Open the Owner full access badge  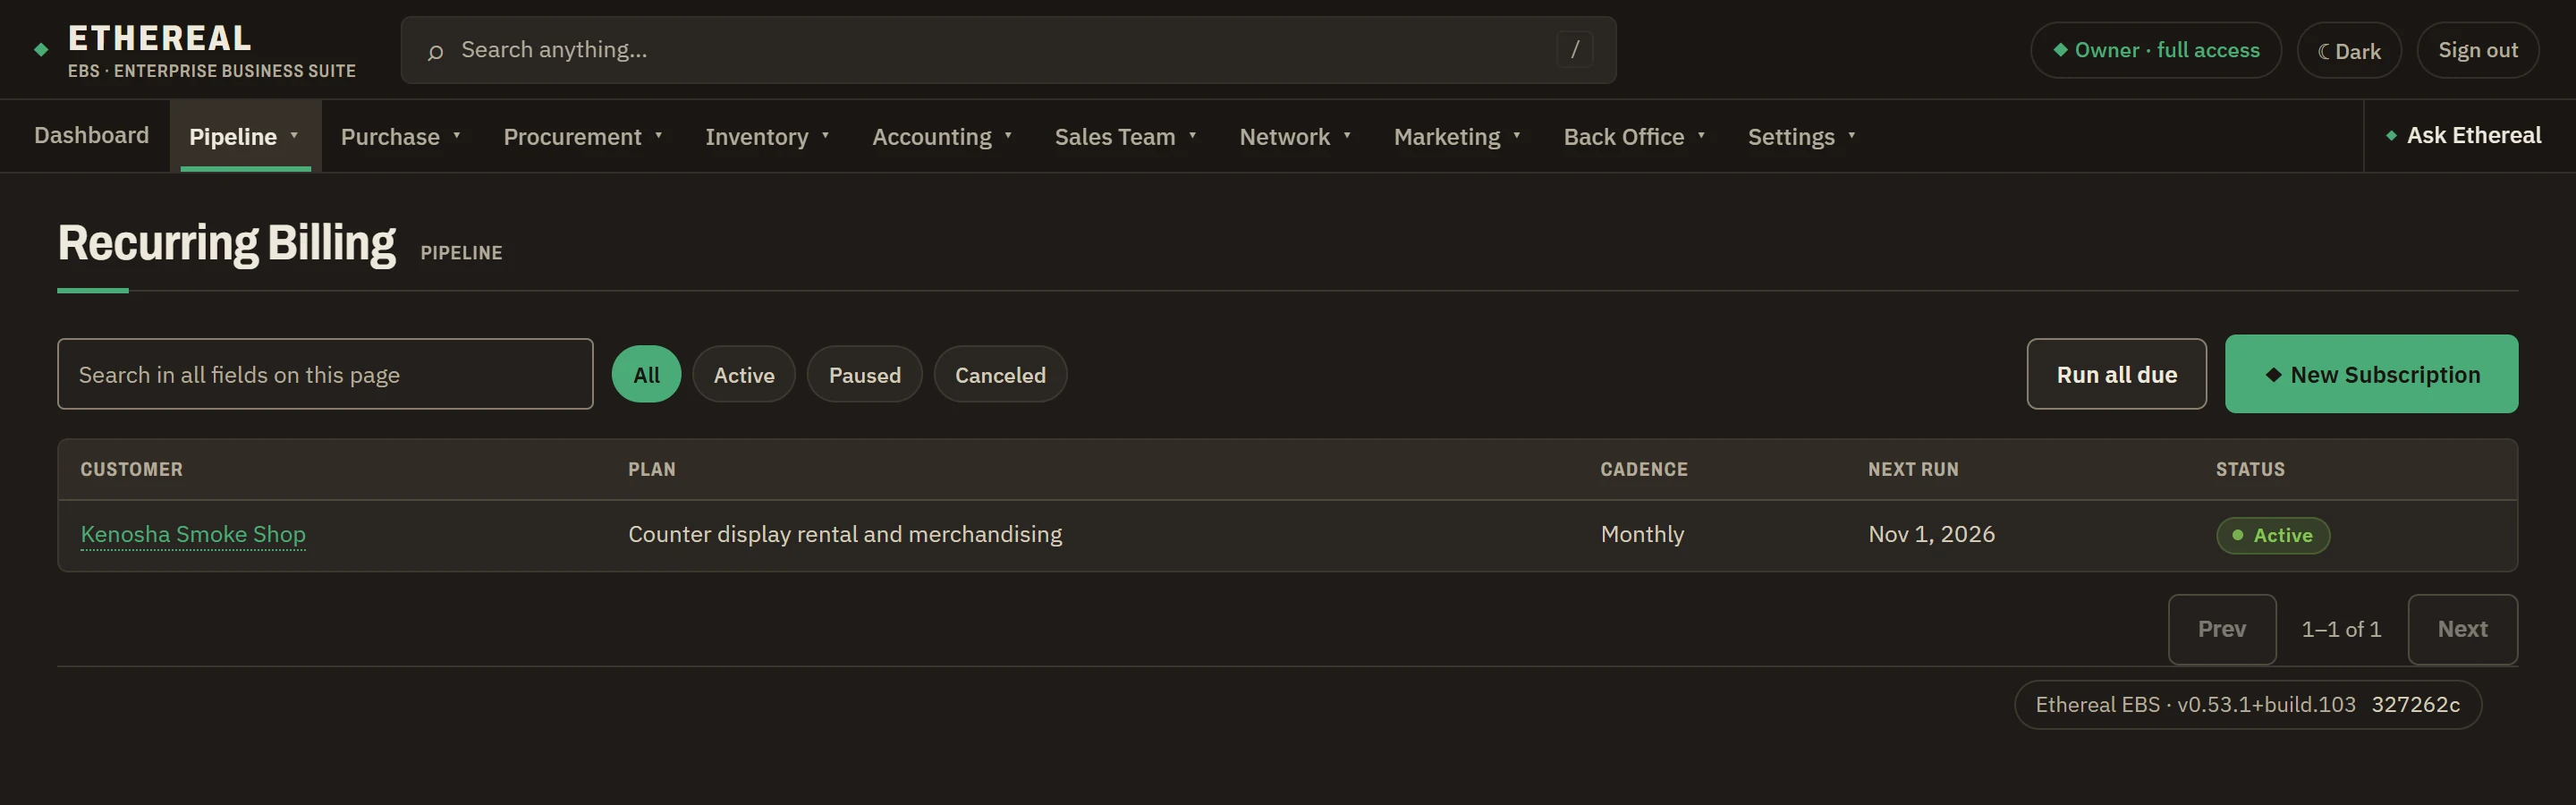point(2155,50)
